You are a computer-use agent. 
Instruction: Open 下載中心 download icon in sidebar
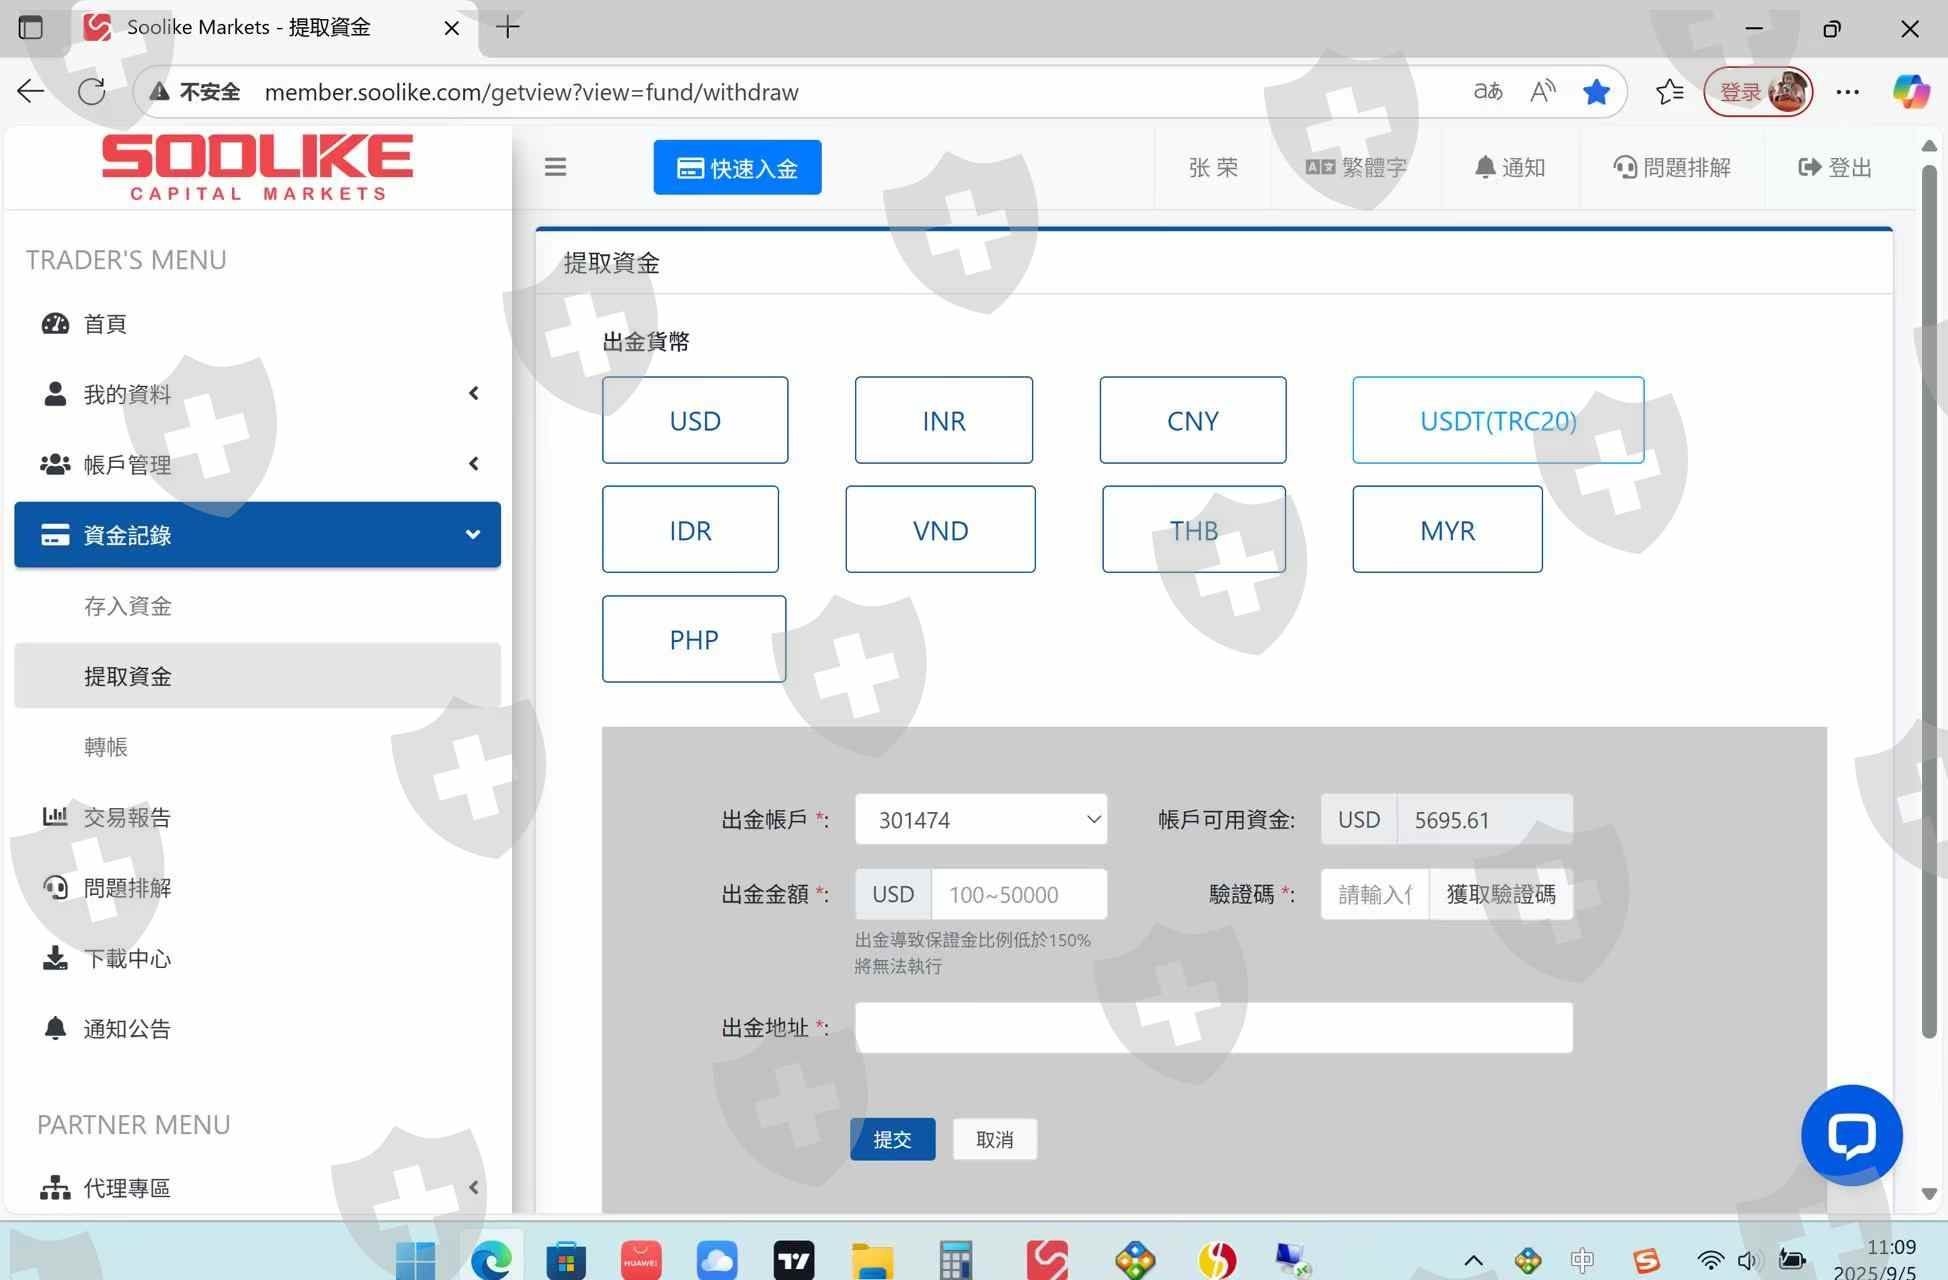tap(55, 958)
